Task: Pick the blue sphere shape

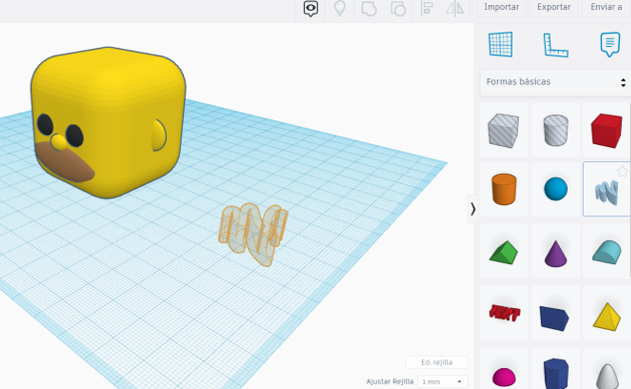Action: click(556, 189)
